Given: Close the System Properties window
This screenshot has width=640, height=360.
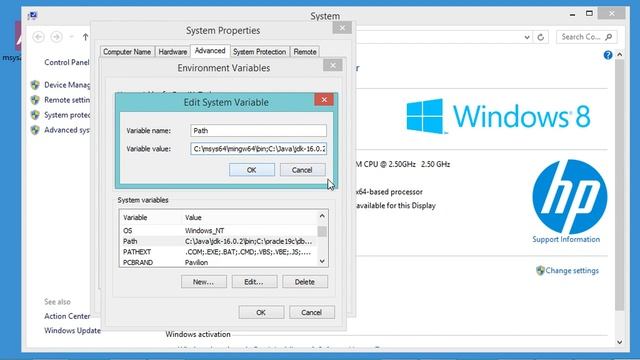Looking at the screenshot, I should pos(342,28).
